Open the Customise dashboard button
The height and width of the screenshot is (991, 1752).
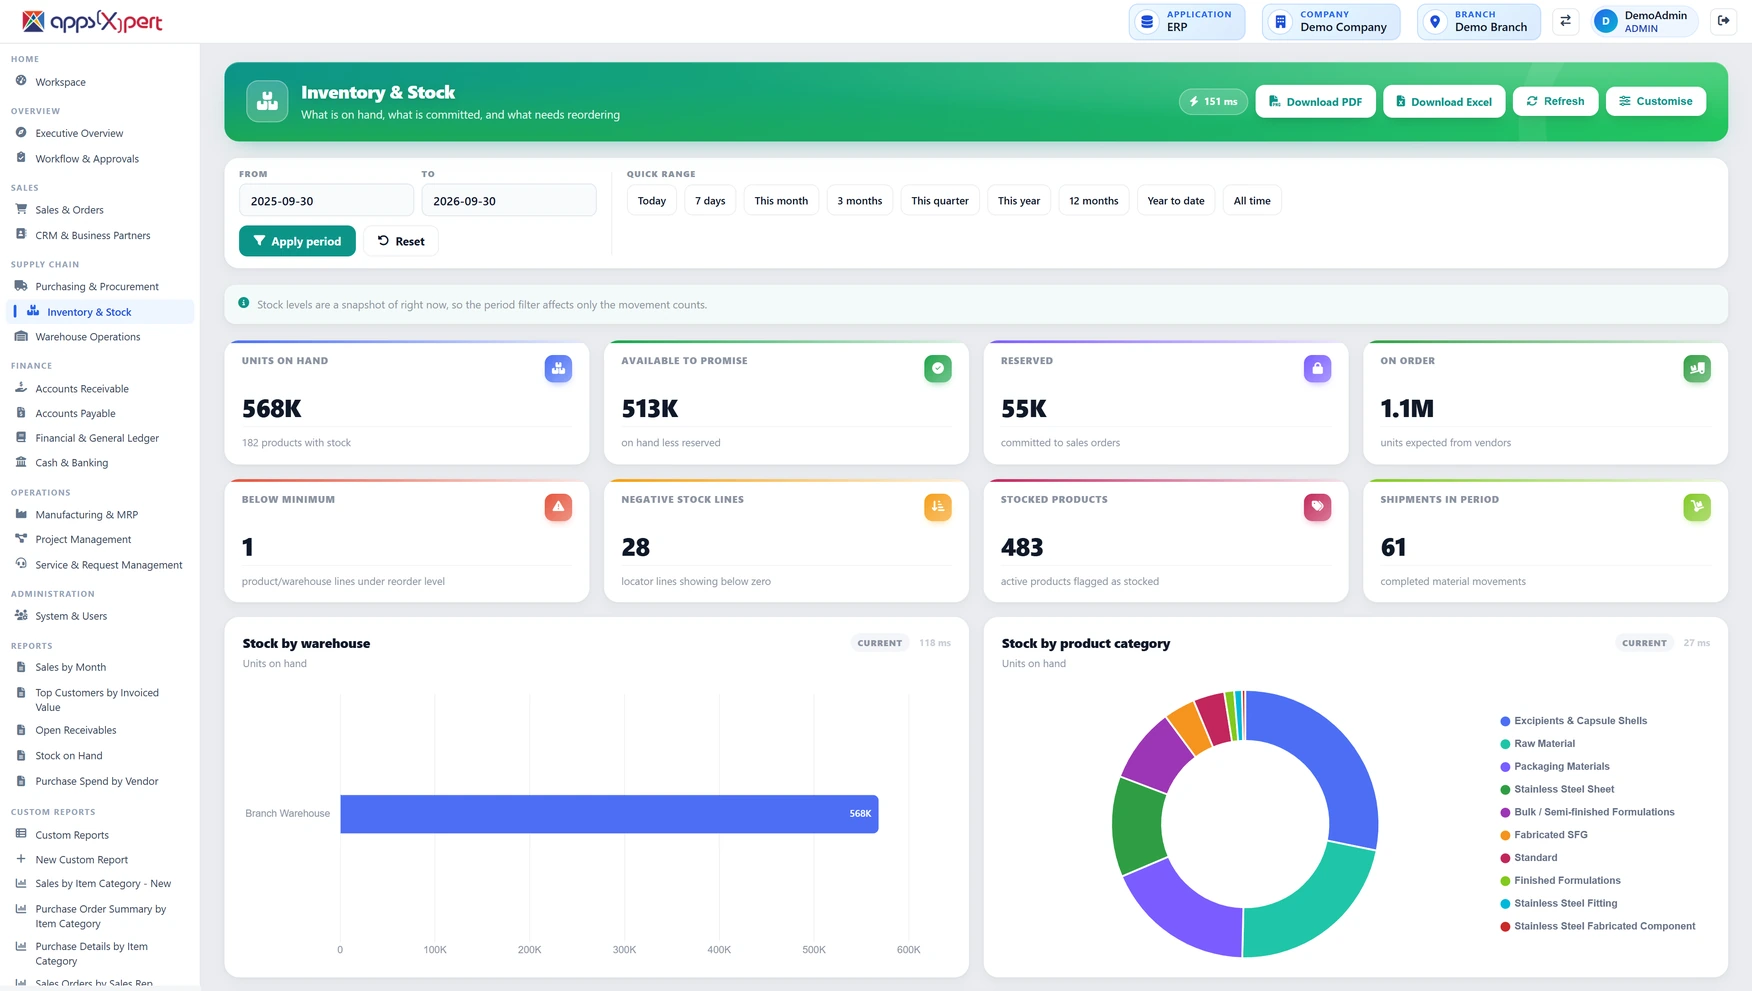[x=1656, y=101]
